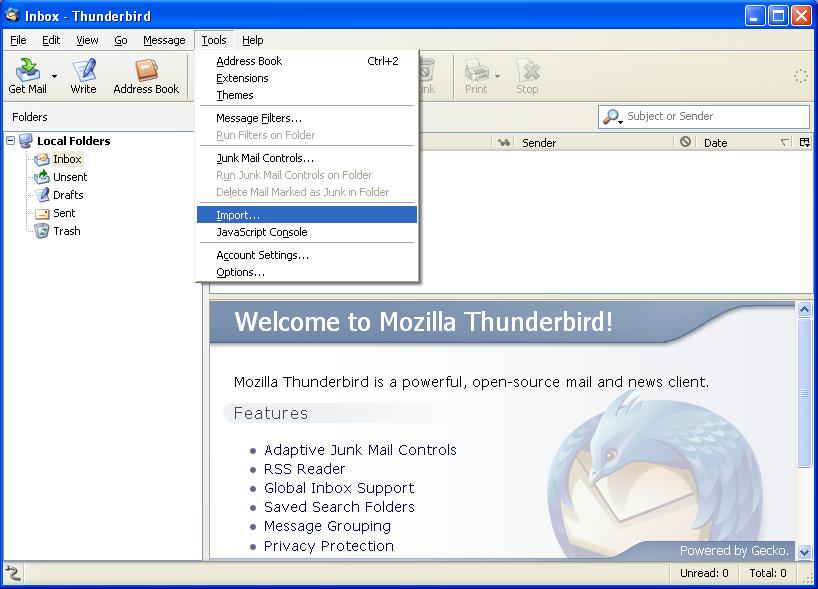818x589 pixels.
Task: Select the Unsent folder
Action: point(70,177)
